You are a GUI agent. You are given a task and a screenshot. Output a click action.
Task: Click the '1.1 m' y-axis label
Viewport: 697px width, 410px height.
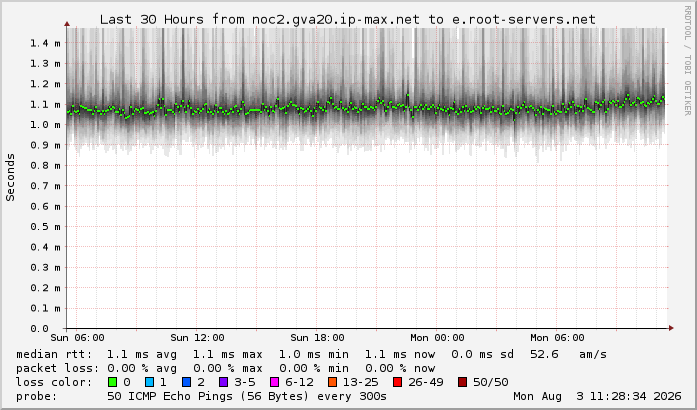45,105
